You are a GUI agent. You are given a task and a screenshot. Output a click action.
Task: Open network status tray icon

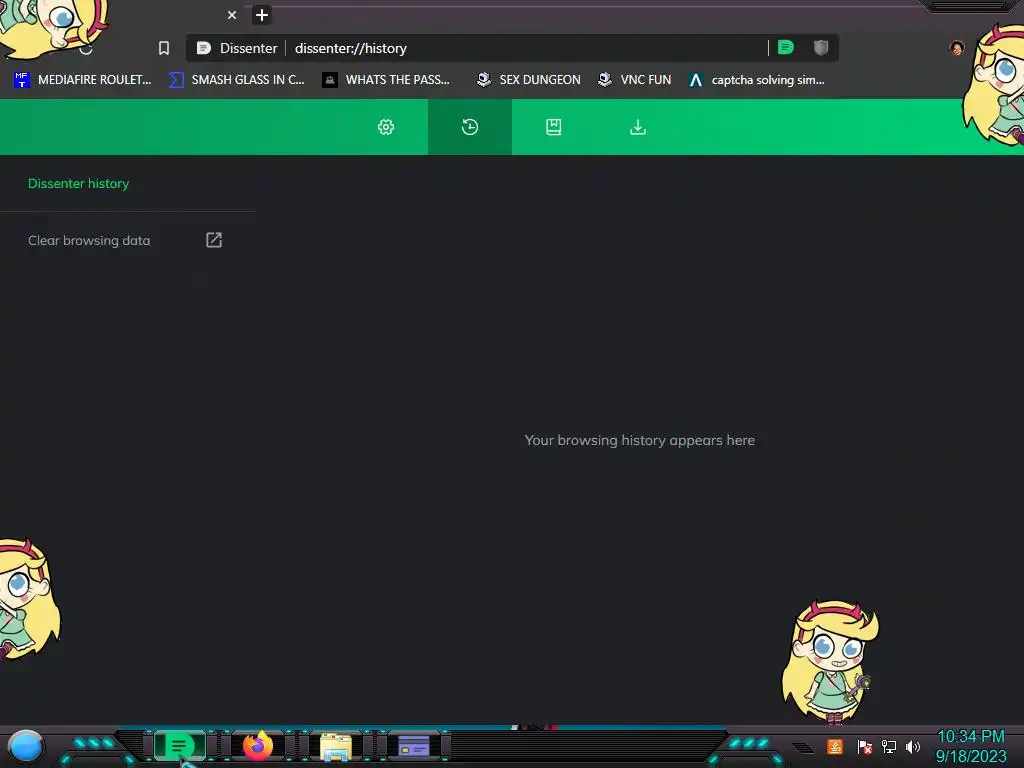889,746
